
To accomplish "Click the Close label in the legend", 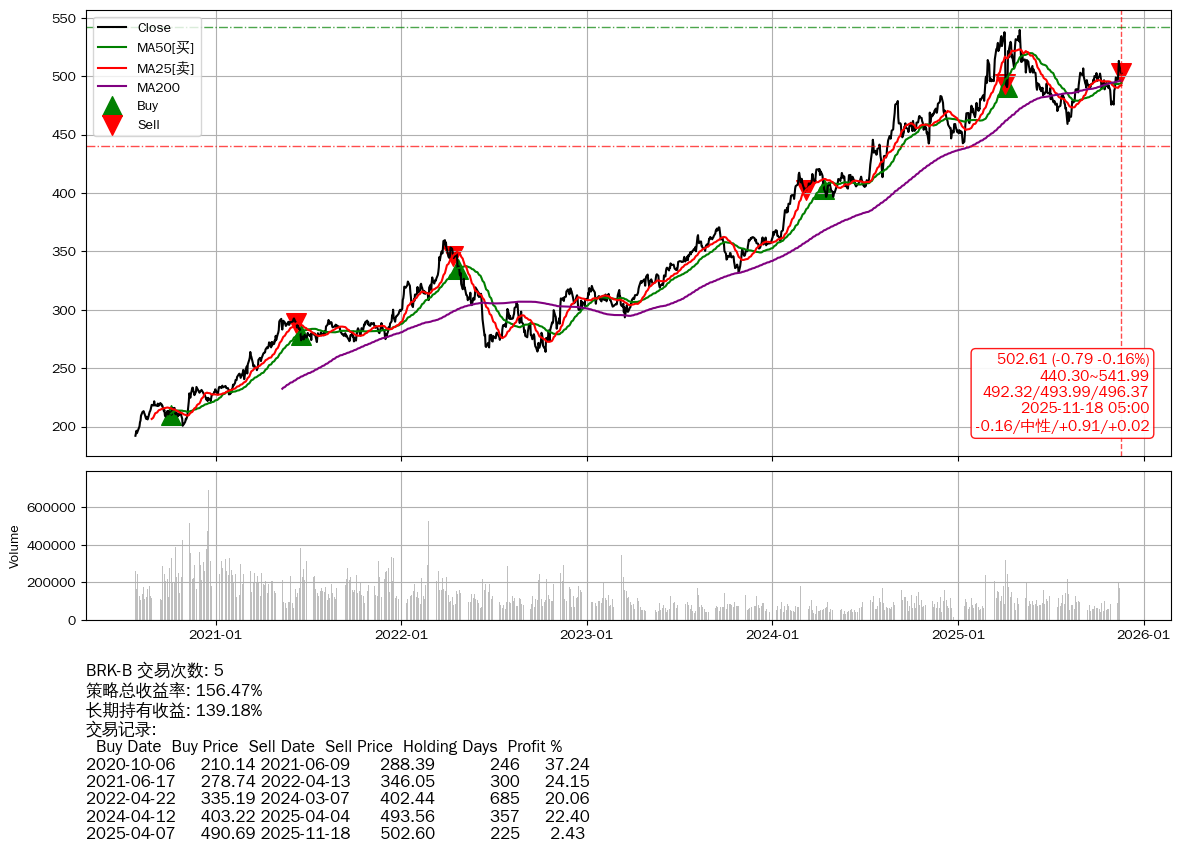I will point(154,28).
